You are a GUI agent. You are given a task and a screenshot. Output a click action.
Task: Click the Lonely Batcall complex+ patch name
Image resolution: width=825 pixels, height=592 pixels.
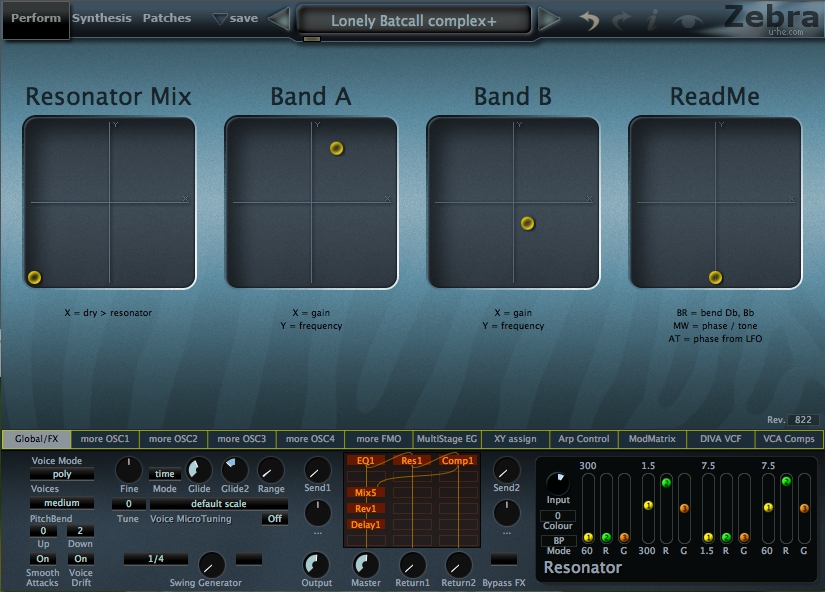coord(413,20)
